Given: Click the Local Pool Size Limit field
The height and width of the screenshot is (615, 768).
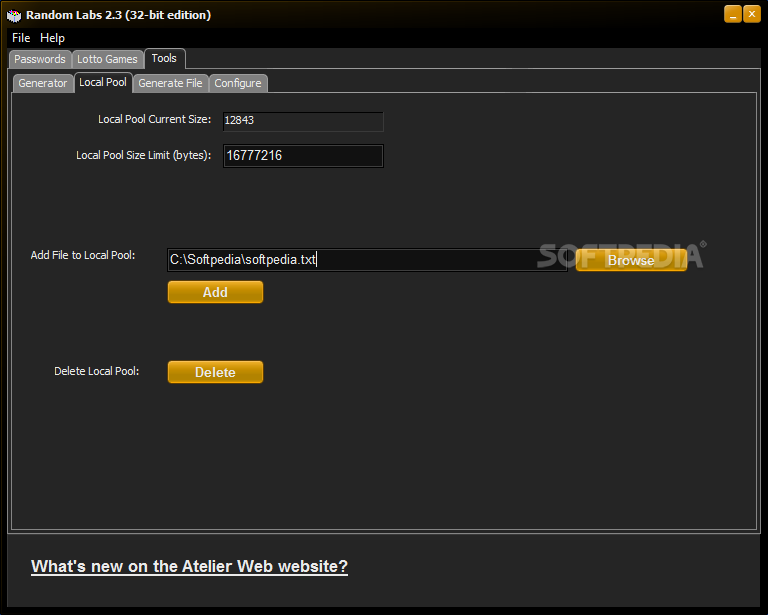Looking at the screenshot, I should pyautogui.click(x=303, y=156).
